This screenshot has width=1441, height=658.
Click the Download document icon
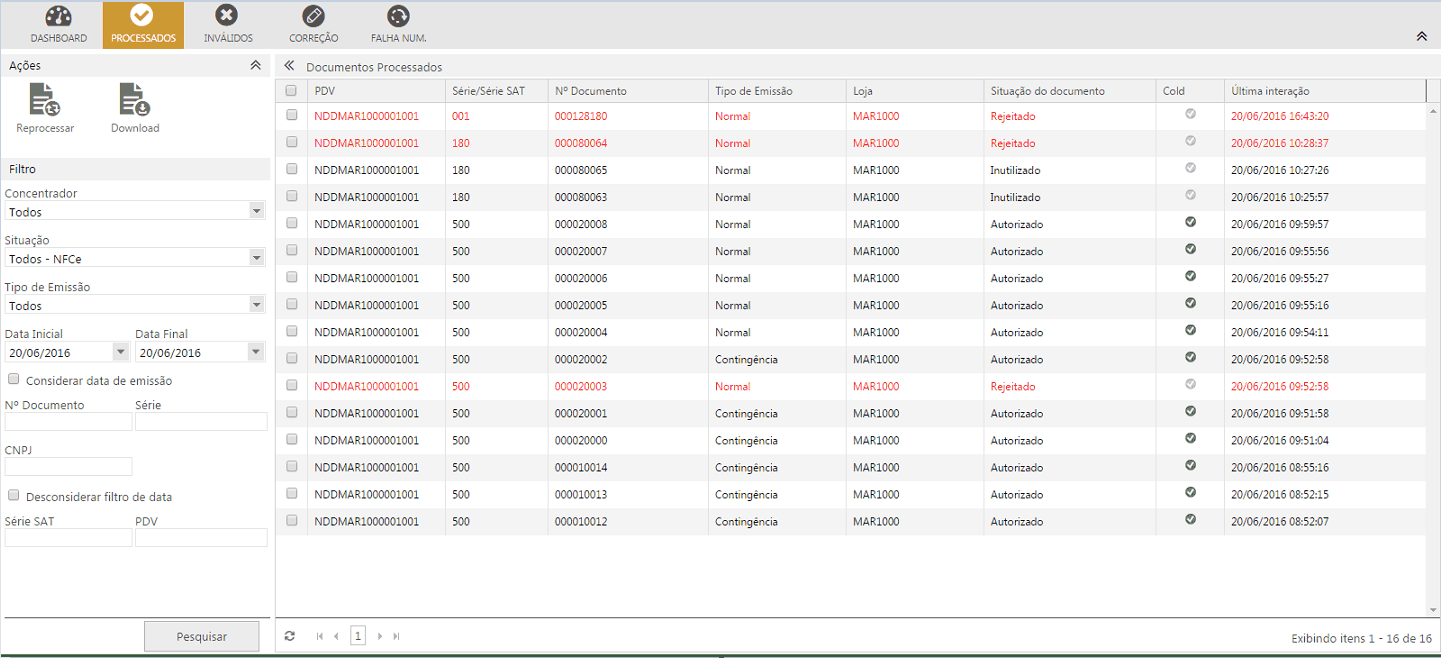(x=134, y=101)
